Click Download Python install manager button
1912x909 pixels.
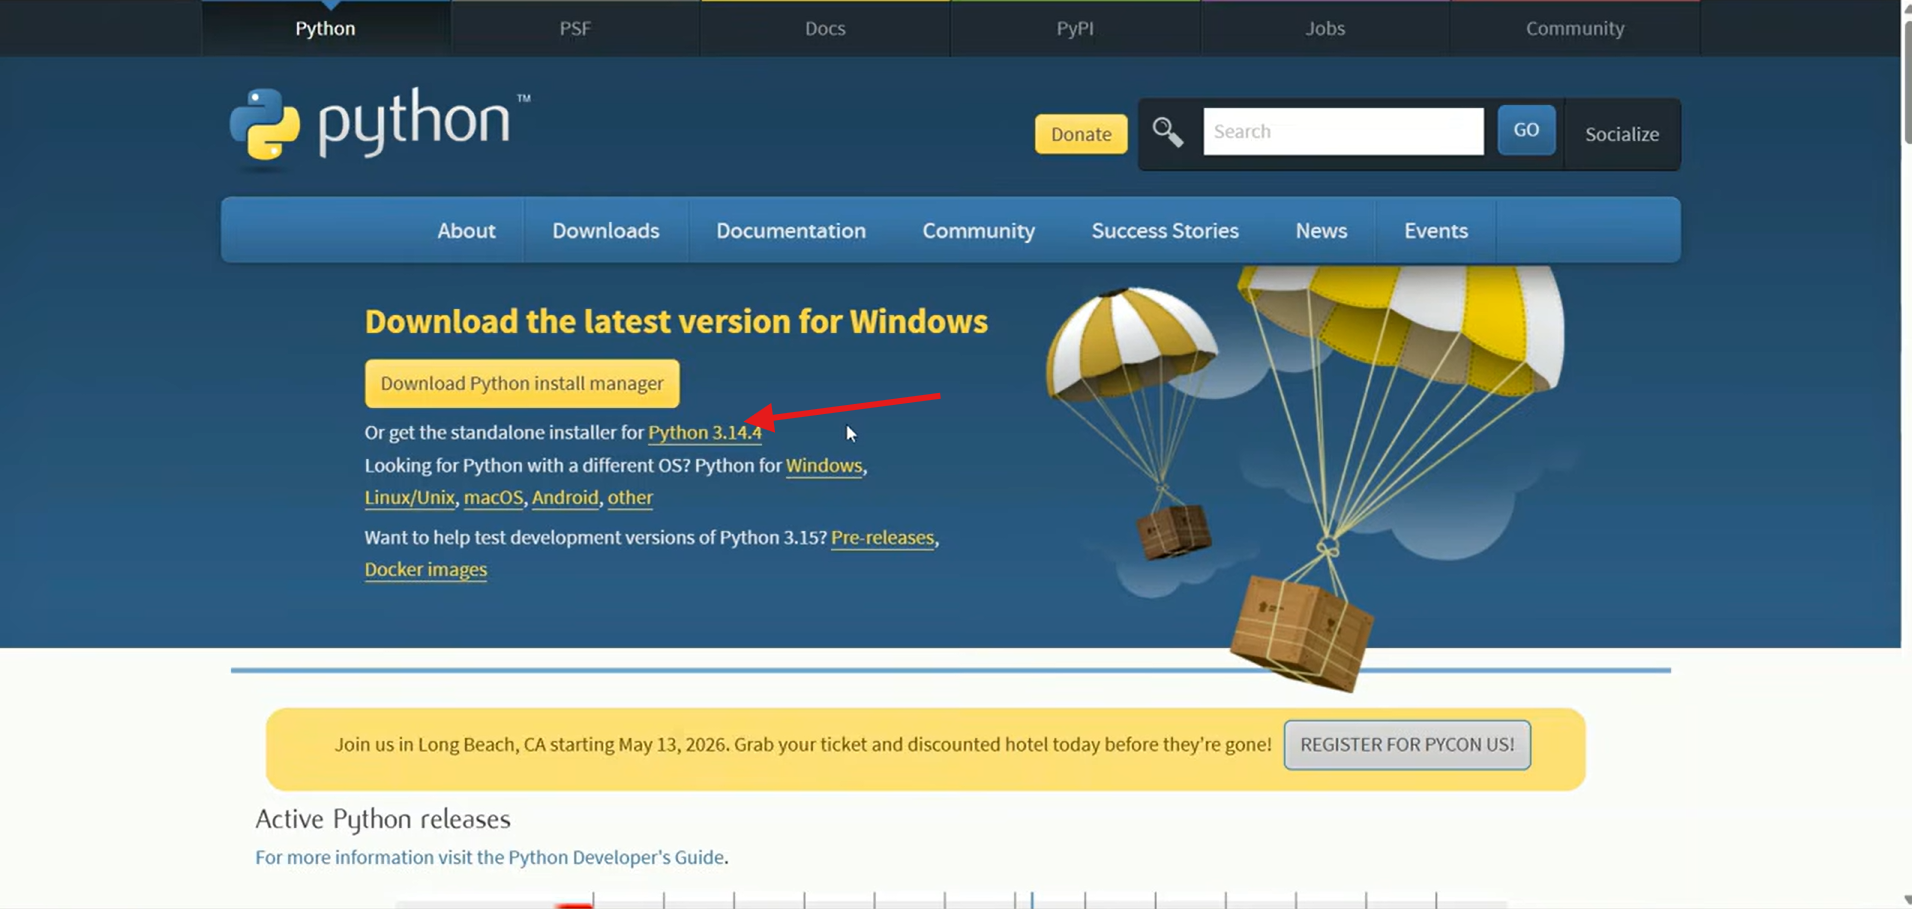click(522, 383)
